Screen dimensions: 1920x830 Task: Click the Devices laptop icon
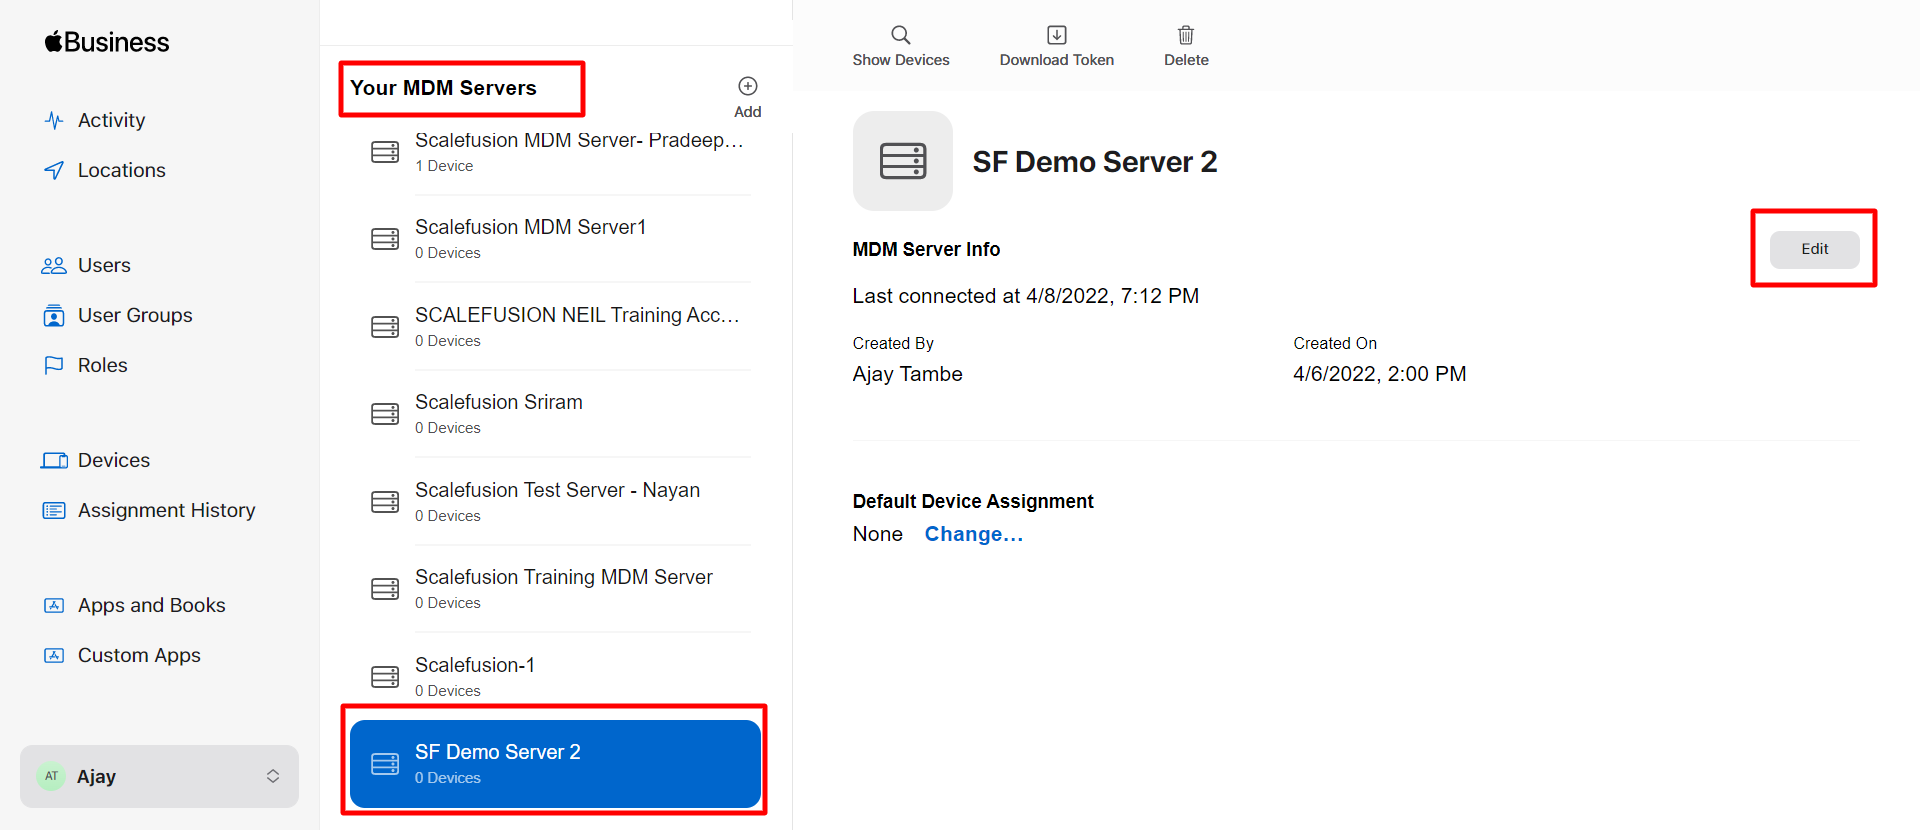tap(54, 461)
